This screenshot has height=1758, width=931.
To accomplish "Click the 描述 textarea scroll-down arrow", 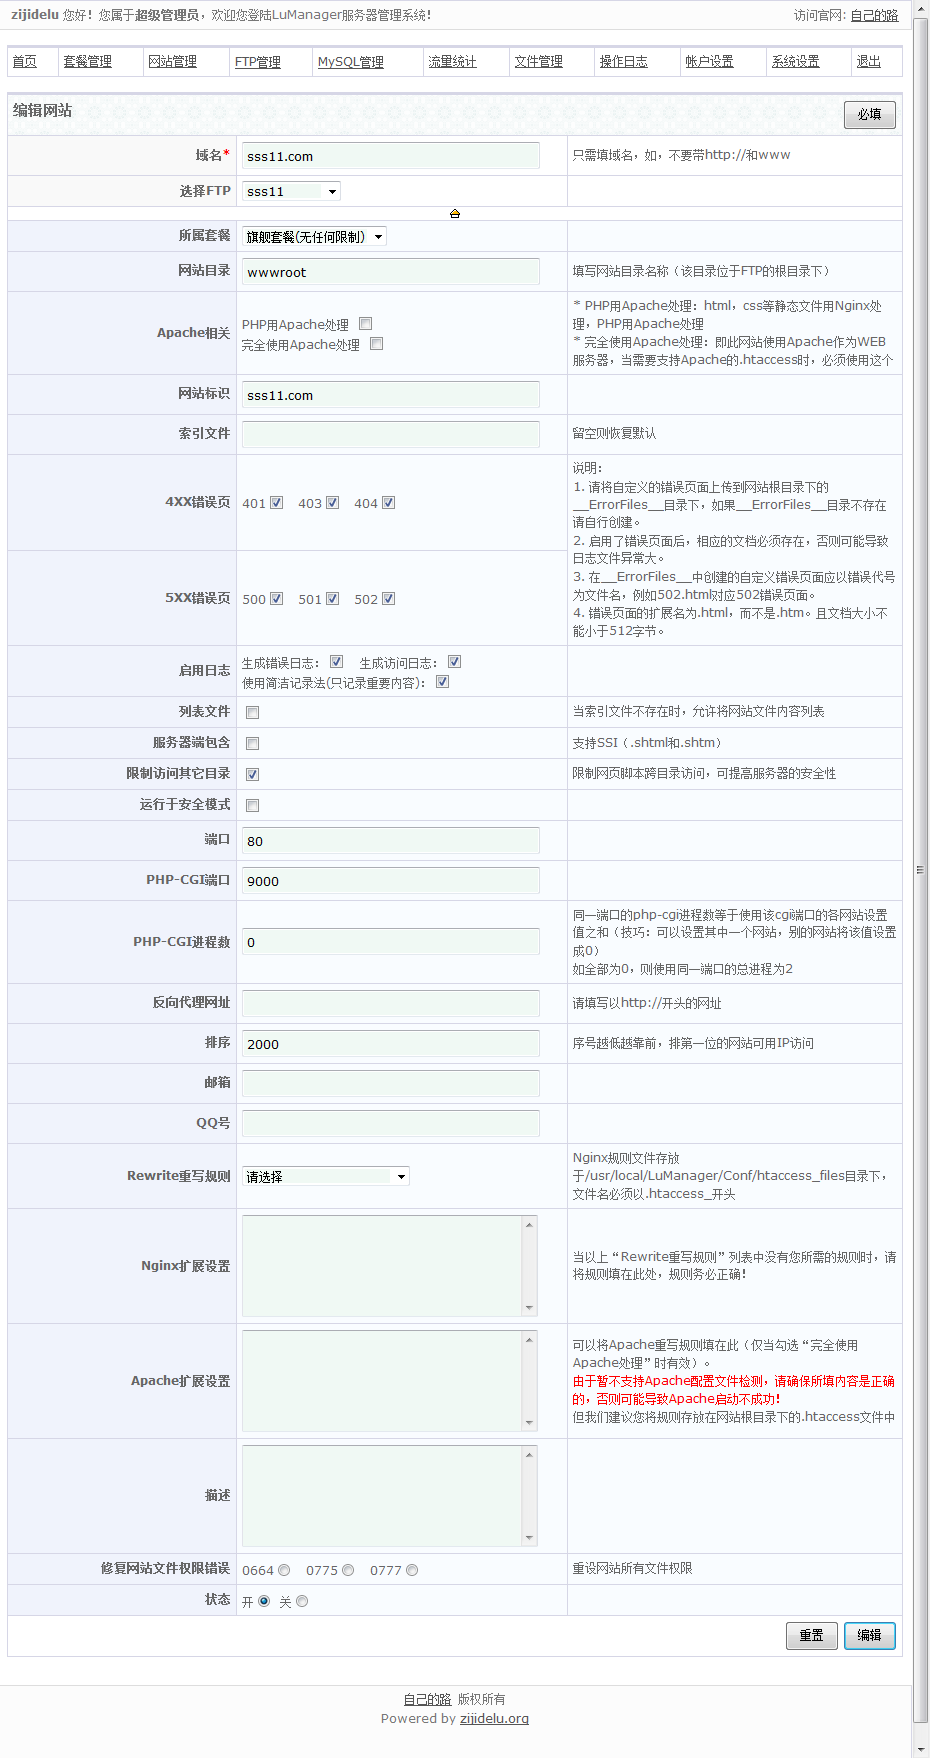I will click(530, 1538).
